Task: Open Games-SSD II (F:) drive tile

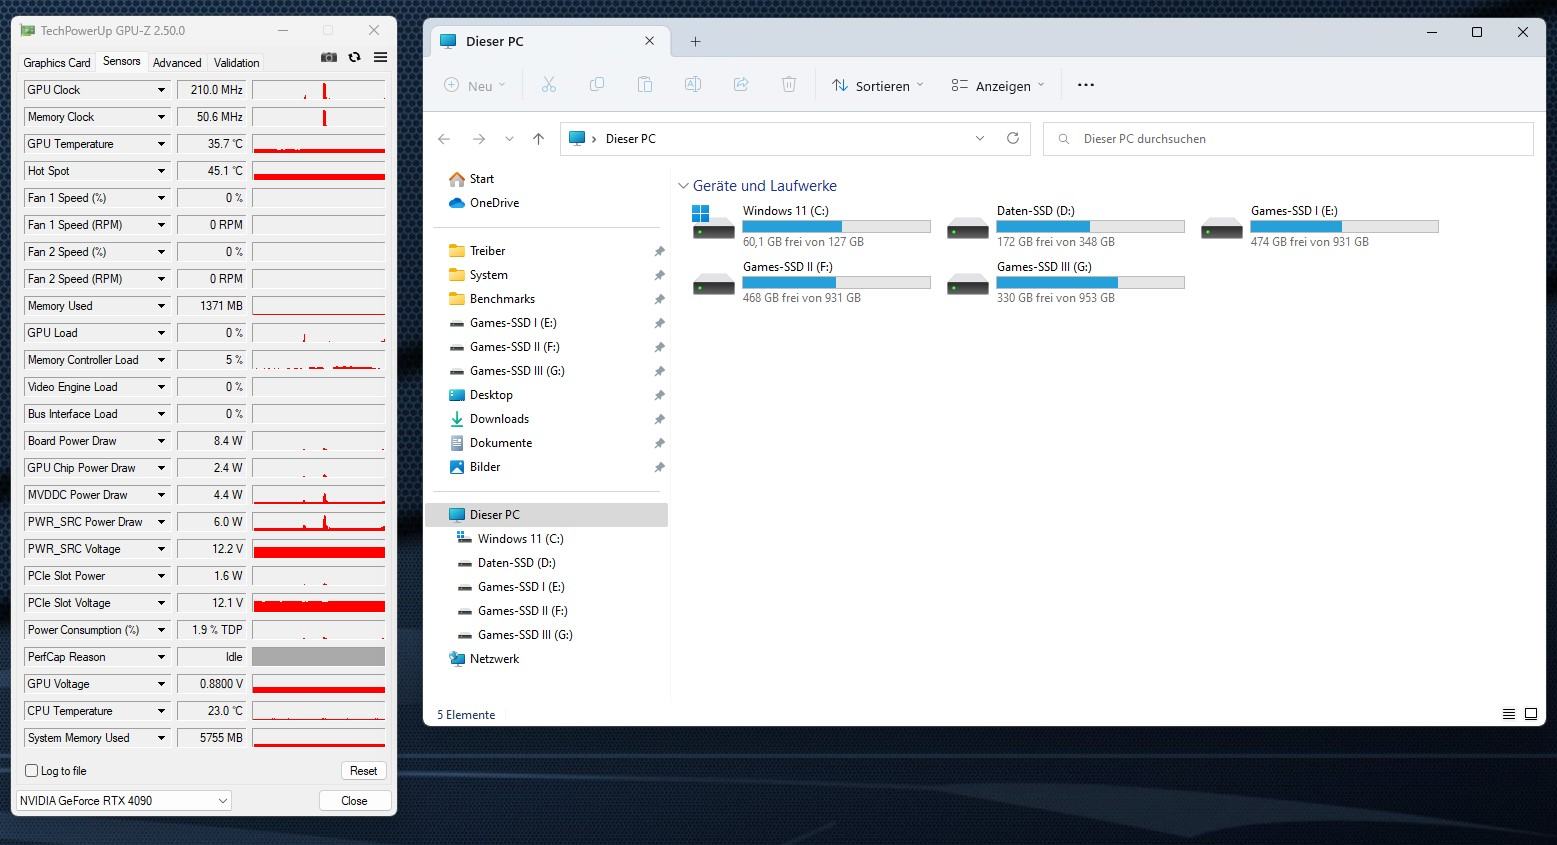Action: coord(811,282)
